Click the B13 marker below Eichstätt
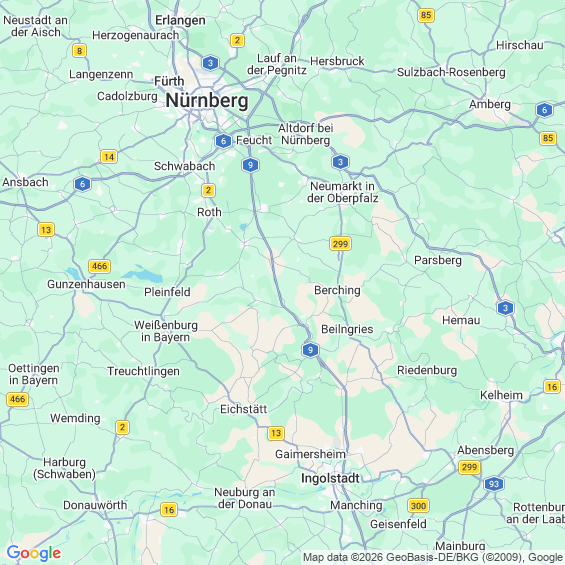This screenshot has height=565, width=565. pyautogui.click(x=276, y=433)
